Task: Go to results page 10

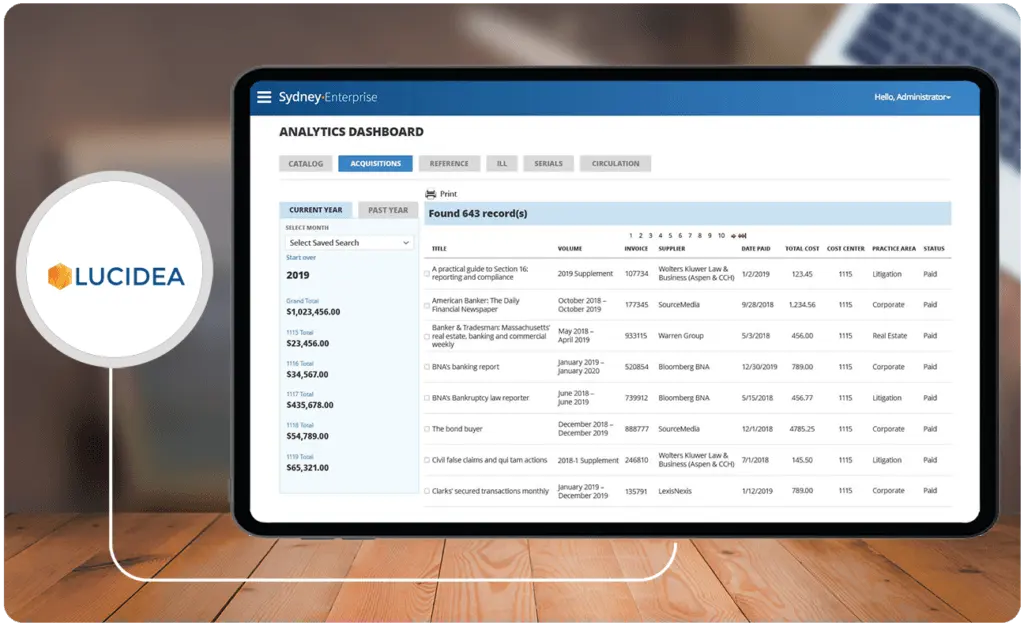Action: [722, 236]
